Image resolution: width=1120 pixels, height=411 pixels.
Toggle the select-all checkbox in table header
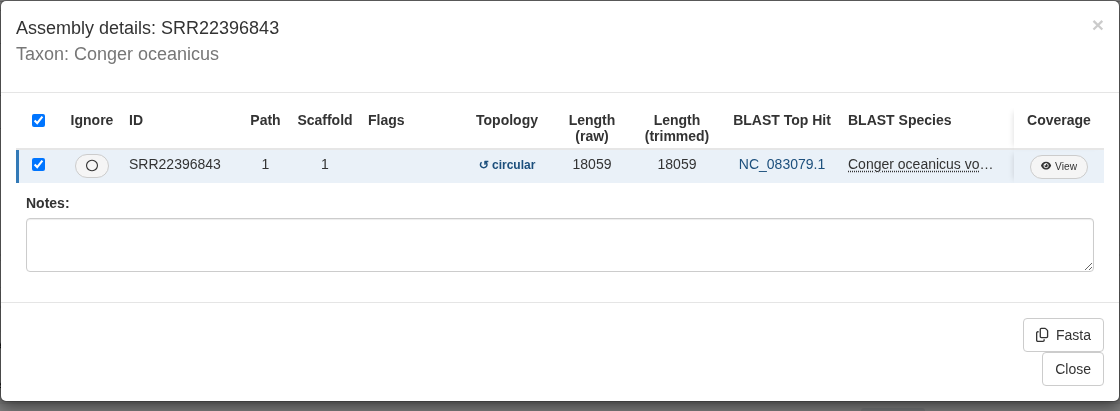(x=39, y=120)
